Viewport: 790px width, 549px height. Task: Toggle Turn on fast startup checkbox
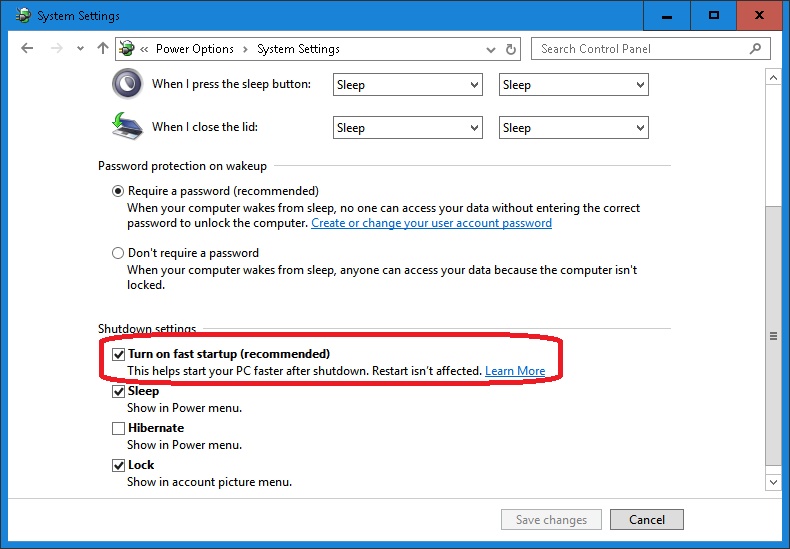click(118, 354)
